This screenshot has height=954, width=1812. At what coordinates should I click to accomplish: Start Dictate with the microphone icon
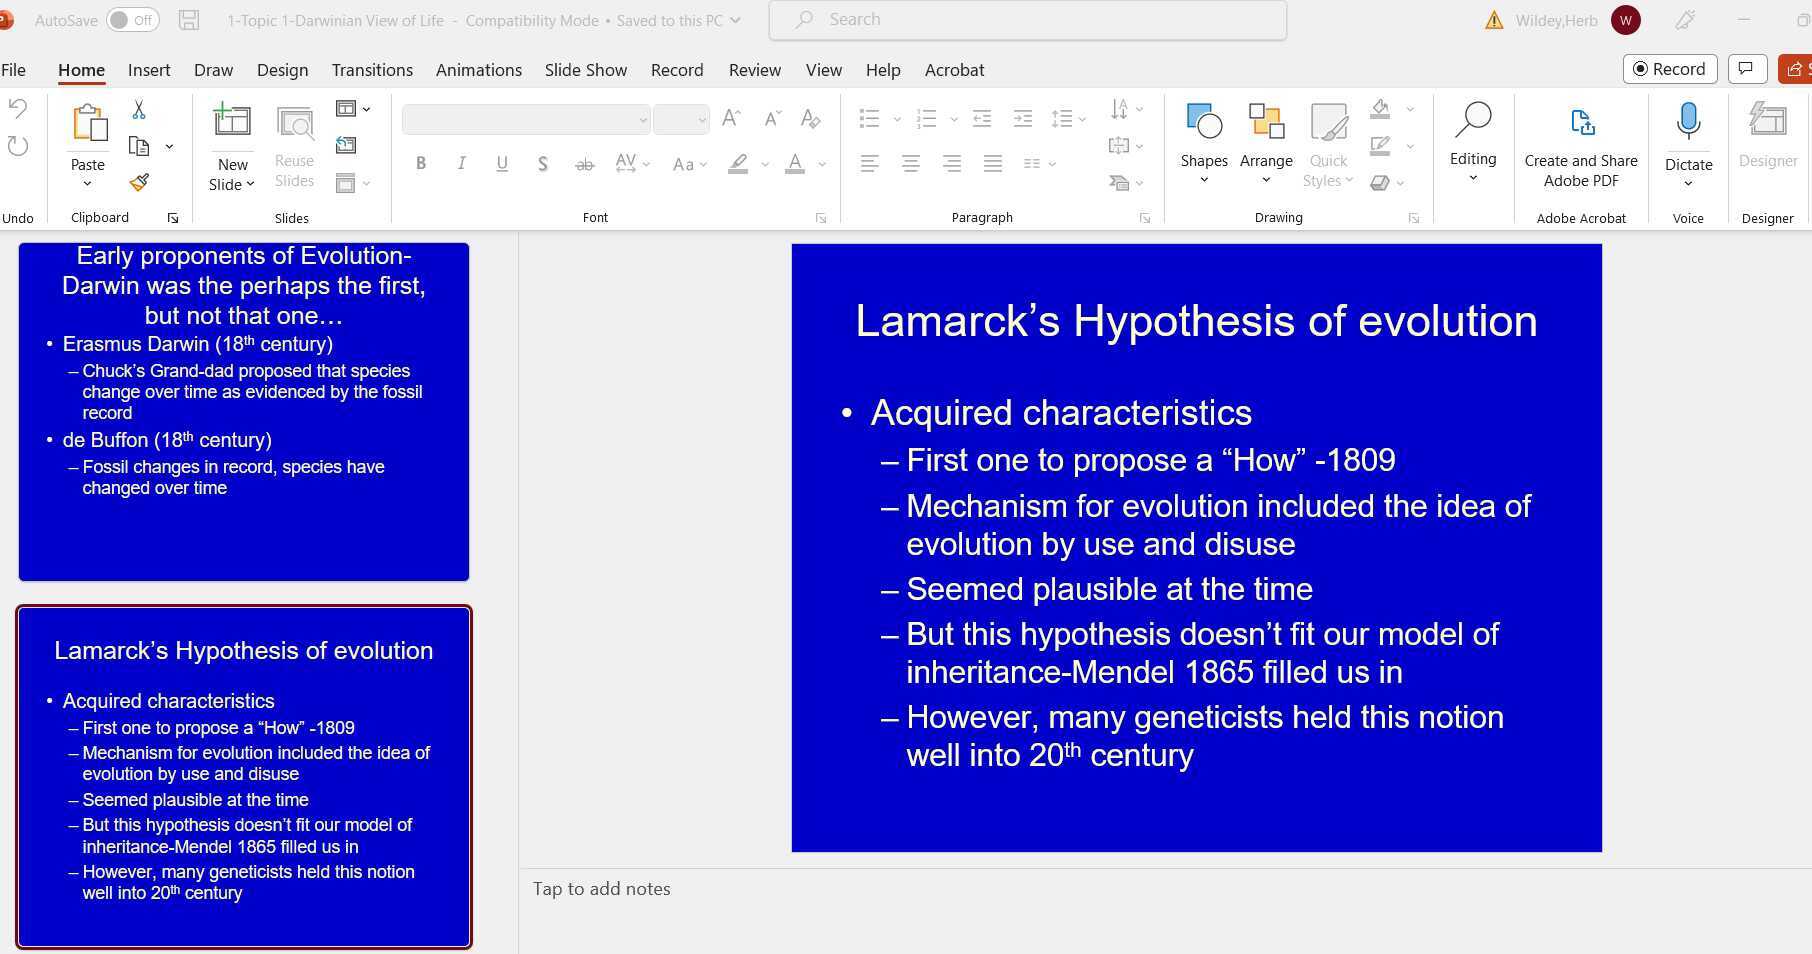click(x=1688, y=120)
